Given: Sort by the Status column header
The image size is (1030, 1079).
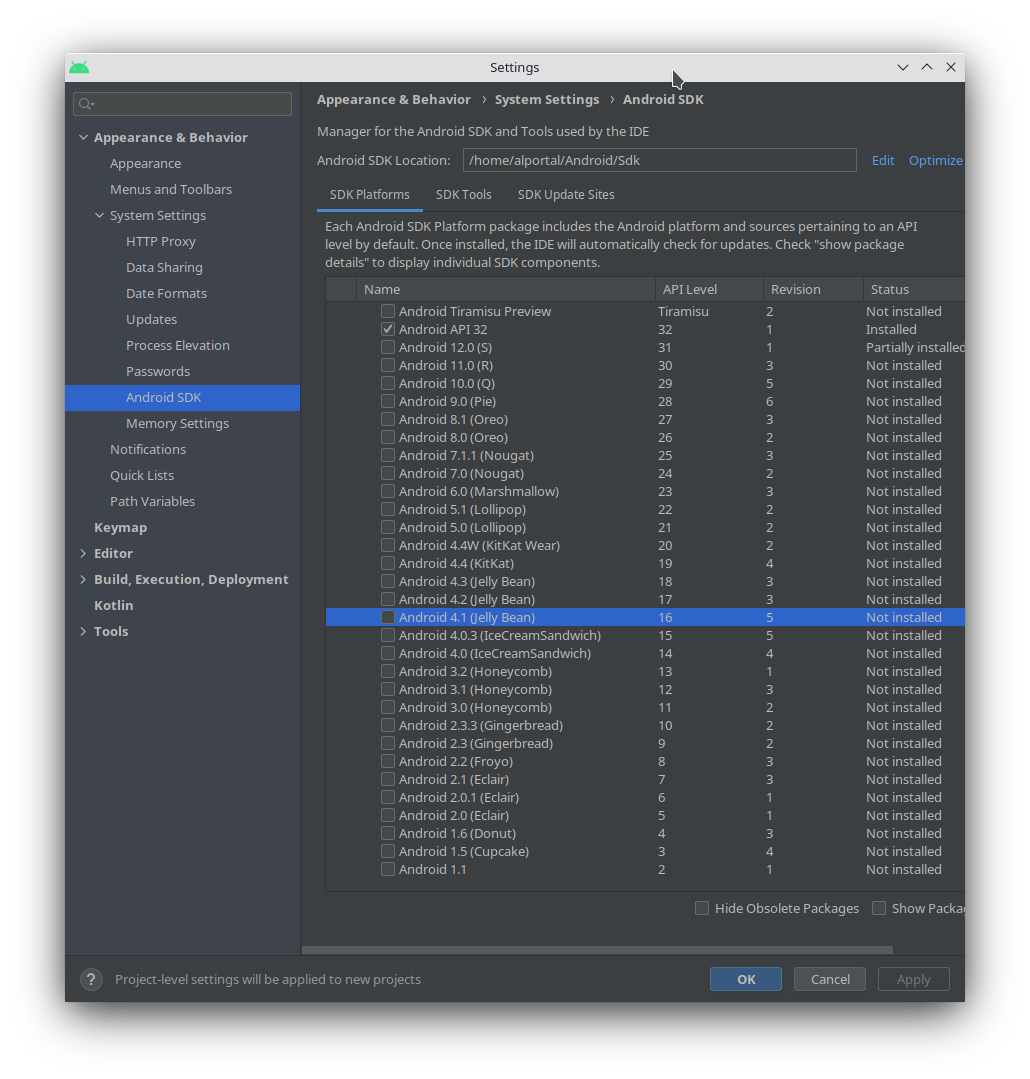Looking at the screenshot, I should pos(914,290).
